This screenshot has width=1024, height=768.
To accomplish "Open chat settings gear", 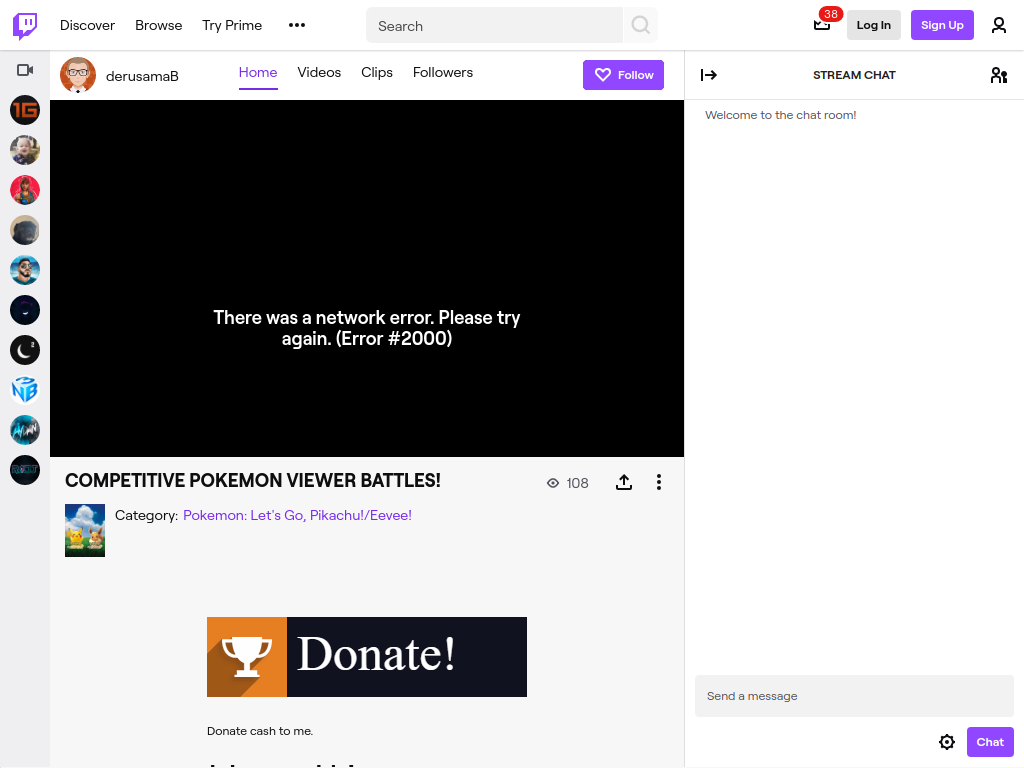I will [x=947, y=742].
